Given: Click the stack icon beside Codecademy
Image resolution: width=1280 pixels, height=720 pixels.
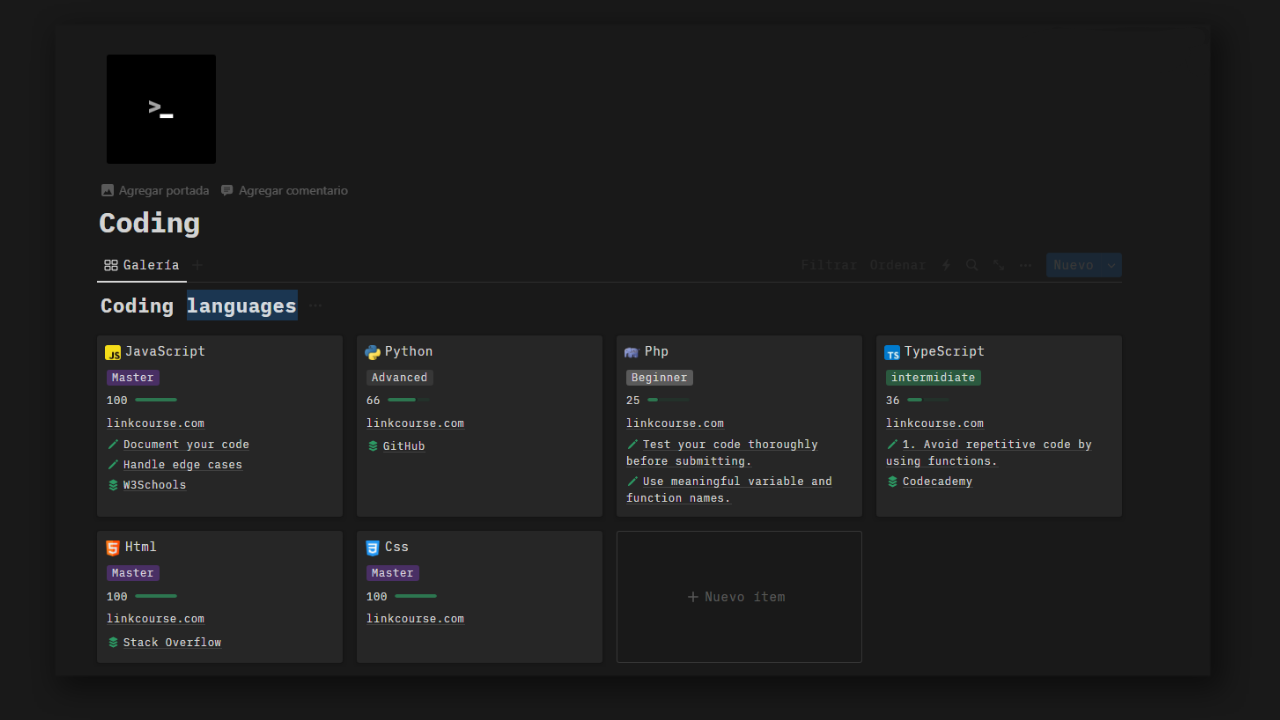Looking at the screenshot, I should (893, 481).
